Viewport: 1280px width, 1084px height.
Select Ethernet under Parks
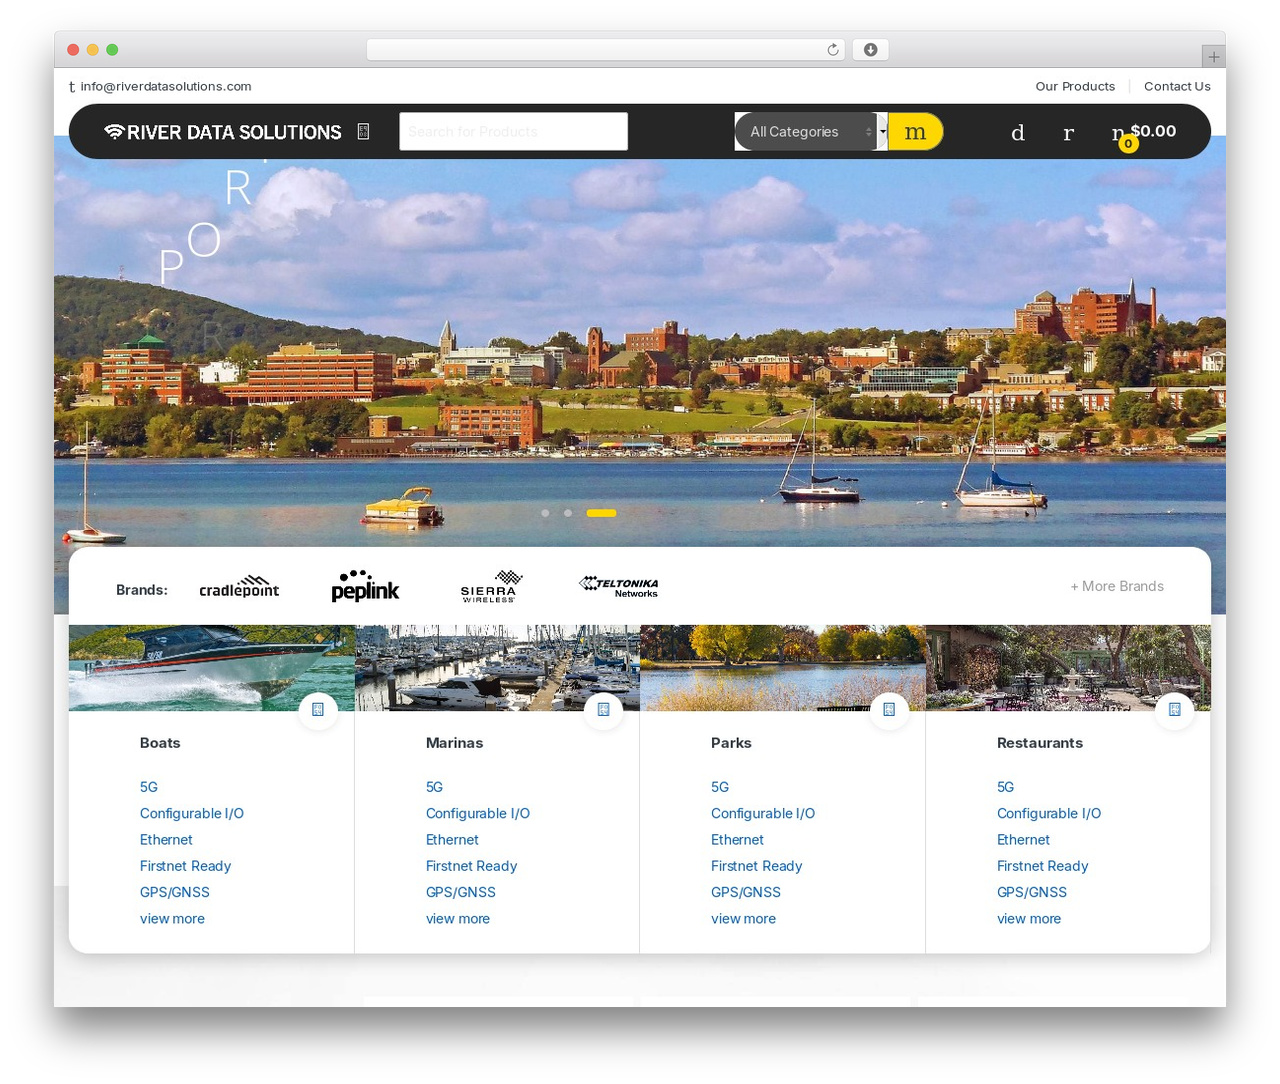pyautogui.click(x=737, y=840)
